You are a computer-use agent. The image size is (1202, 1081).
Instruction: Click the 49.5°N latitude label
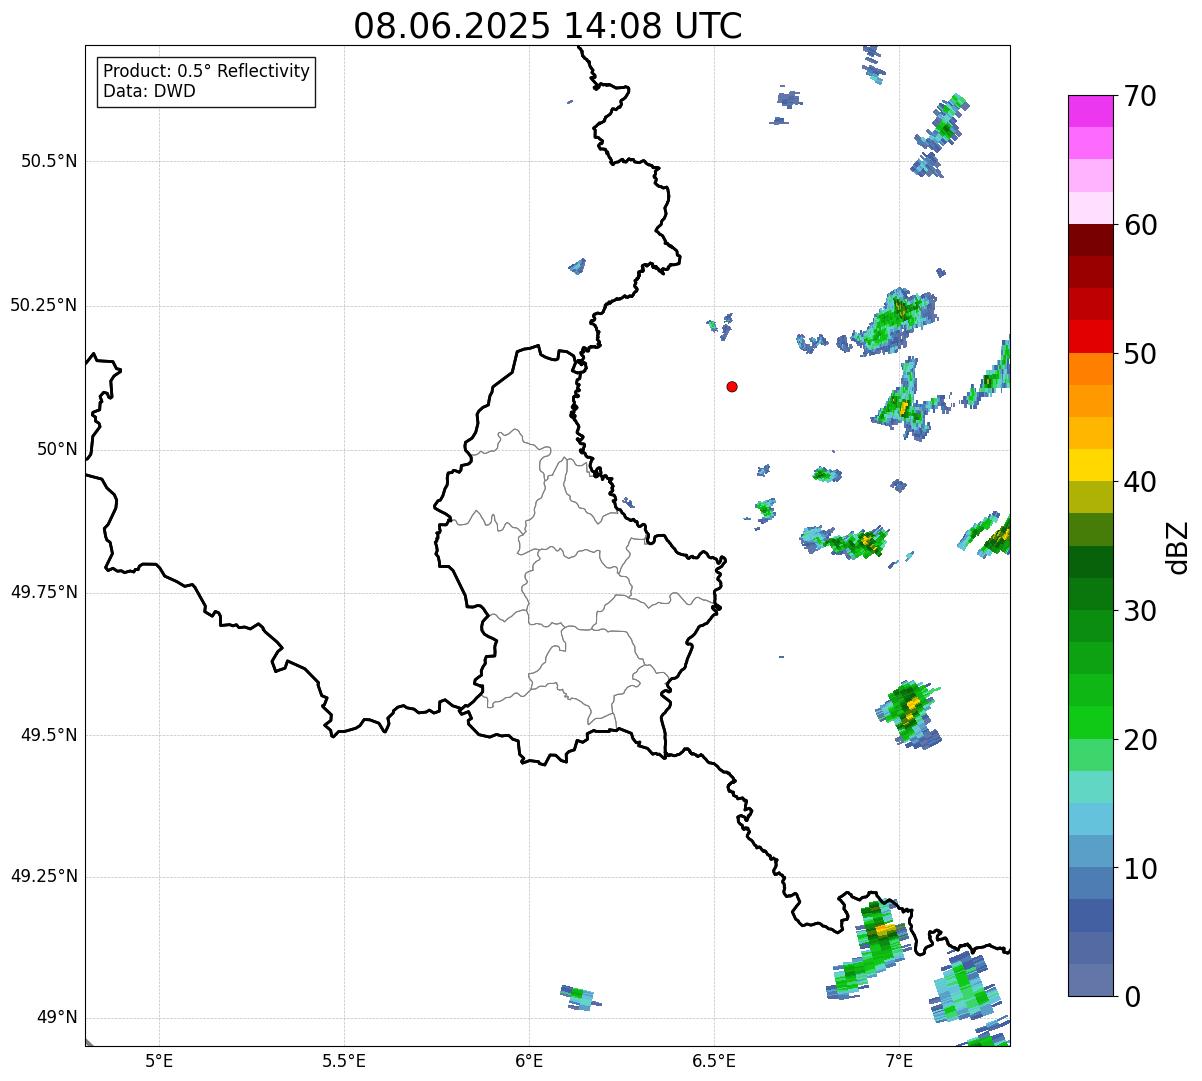tap(49, 735)
